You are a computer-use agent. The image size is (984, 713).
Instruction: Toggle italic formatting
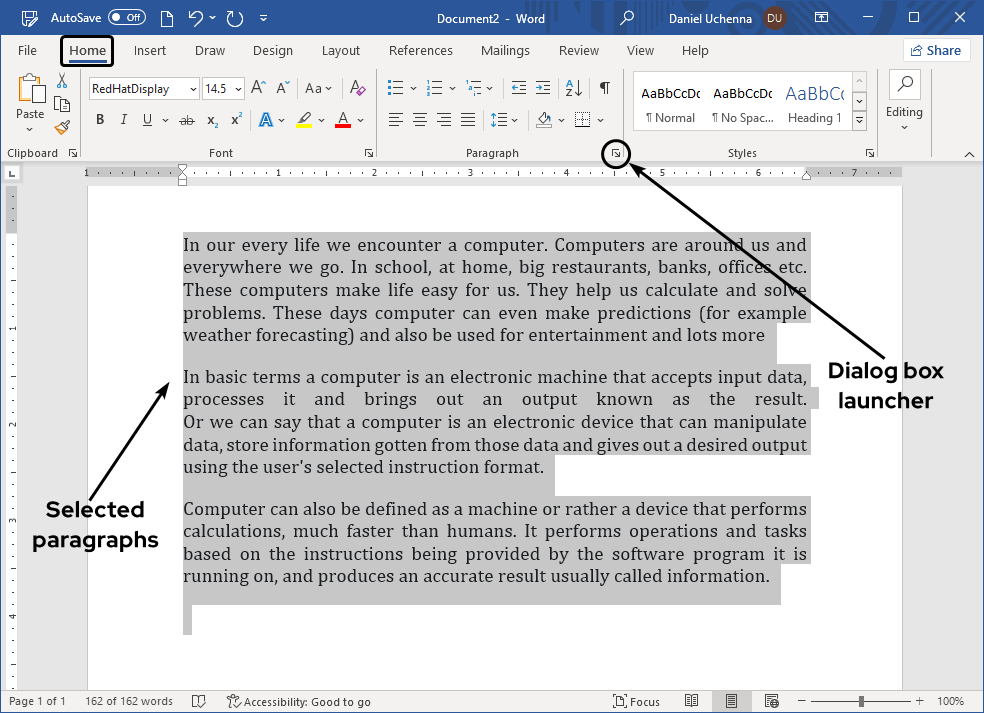pyautogui.click(x=124, y=120)
